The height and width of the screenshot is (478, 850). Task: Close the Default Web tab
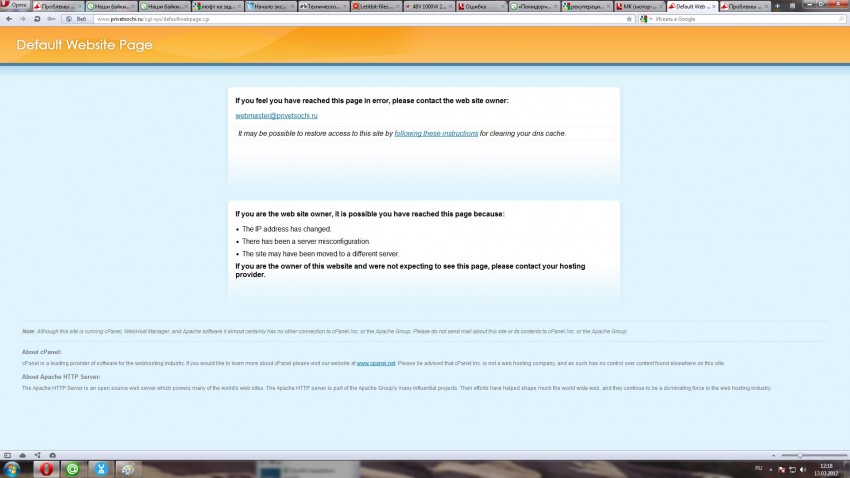[714, 6]
